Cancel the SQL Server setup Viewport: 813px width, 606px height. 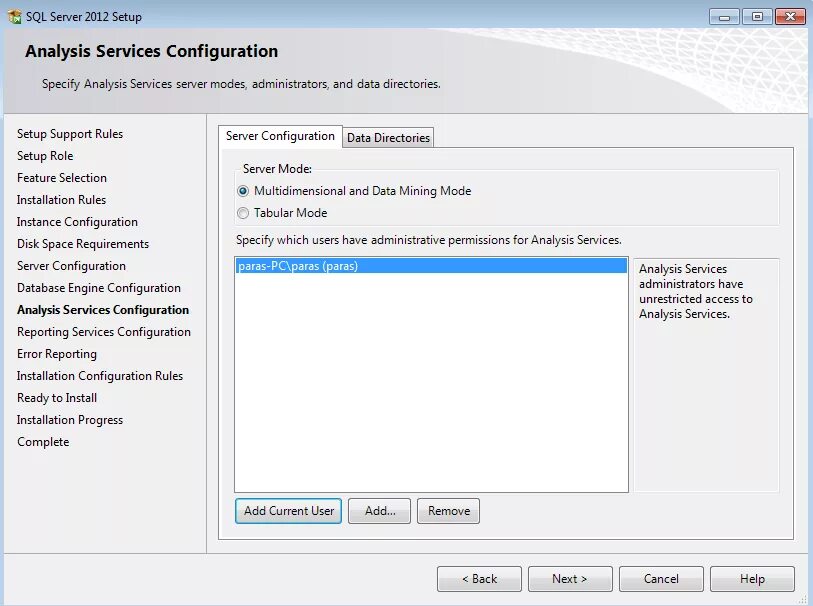pos(661,579)
